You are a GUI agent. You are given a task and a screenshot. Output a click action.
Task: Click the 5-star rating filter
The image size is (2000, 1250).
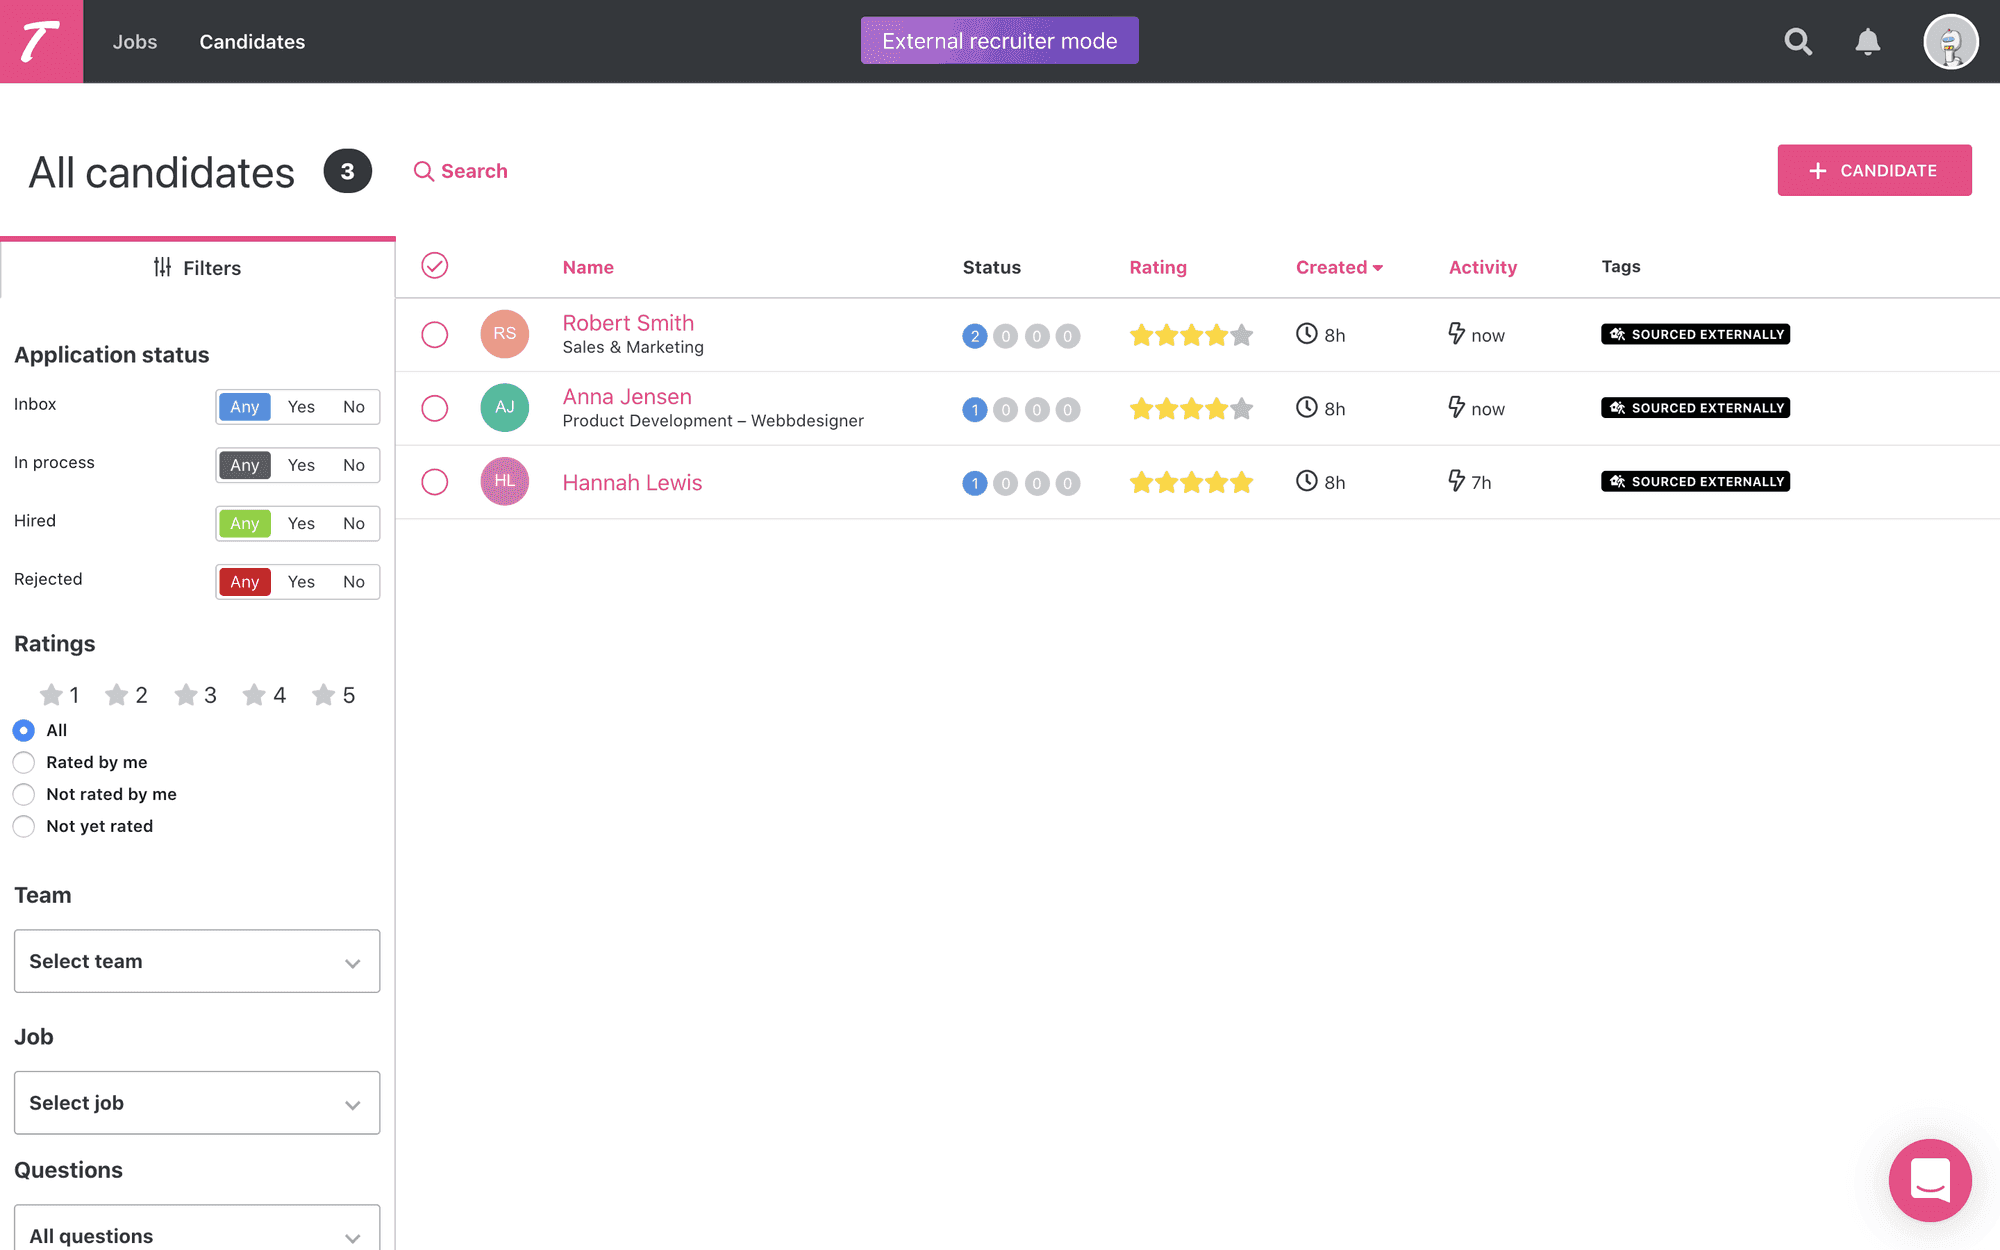point(334,695)
